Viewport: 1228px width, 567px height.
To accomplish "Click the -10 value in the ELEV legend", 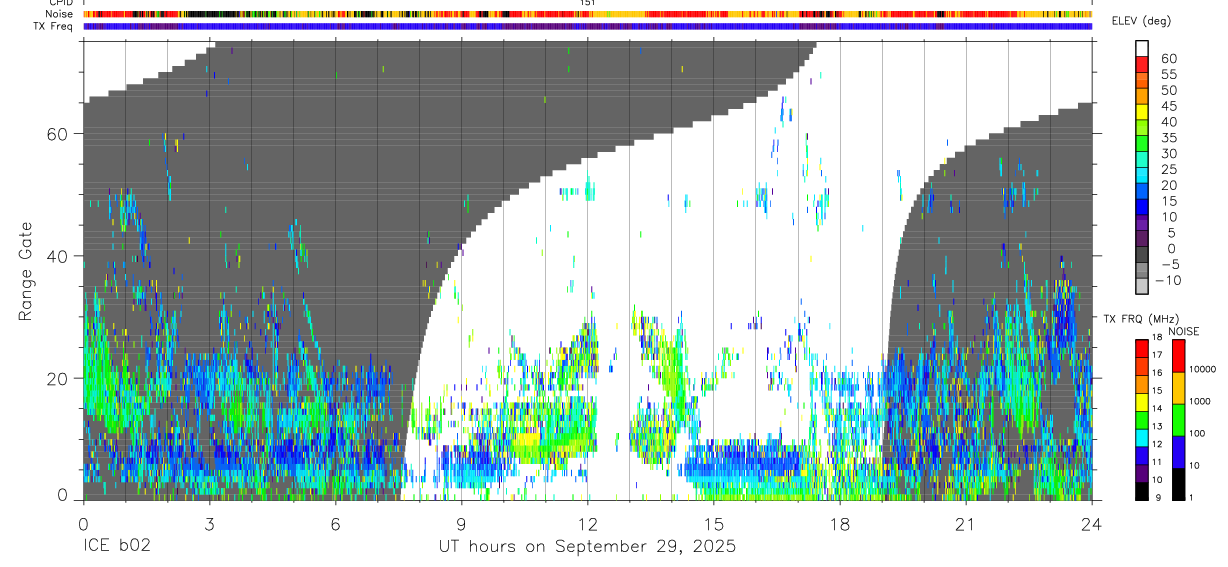I will (1169, 280).
